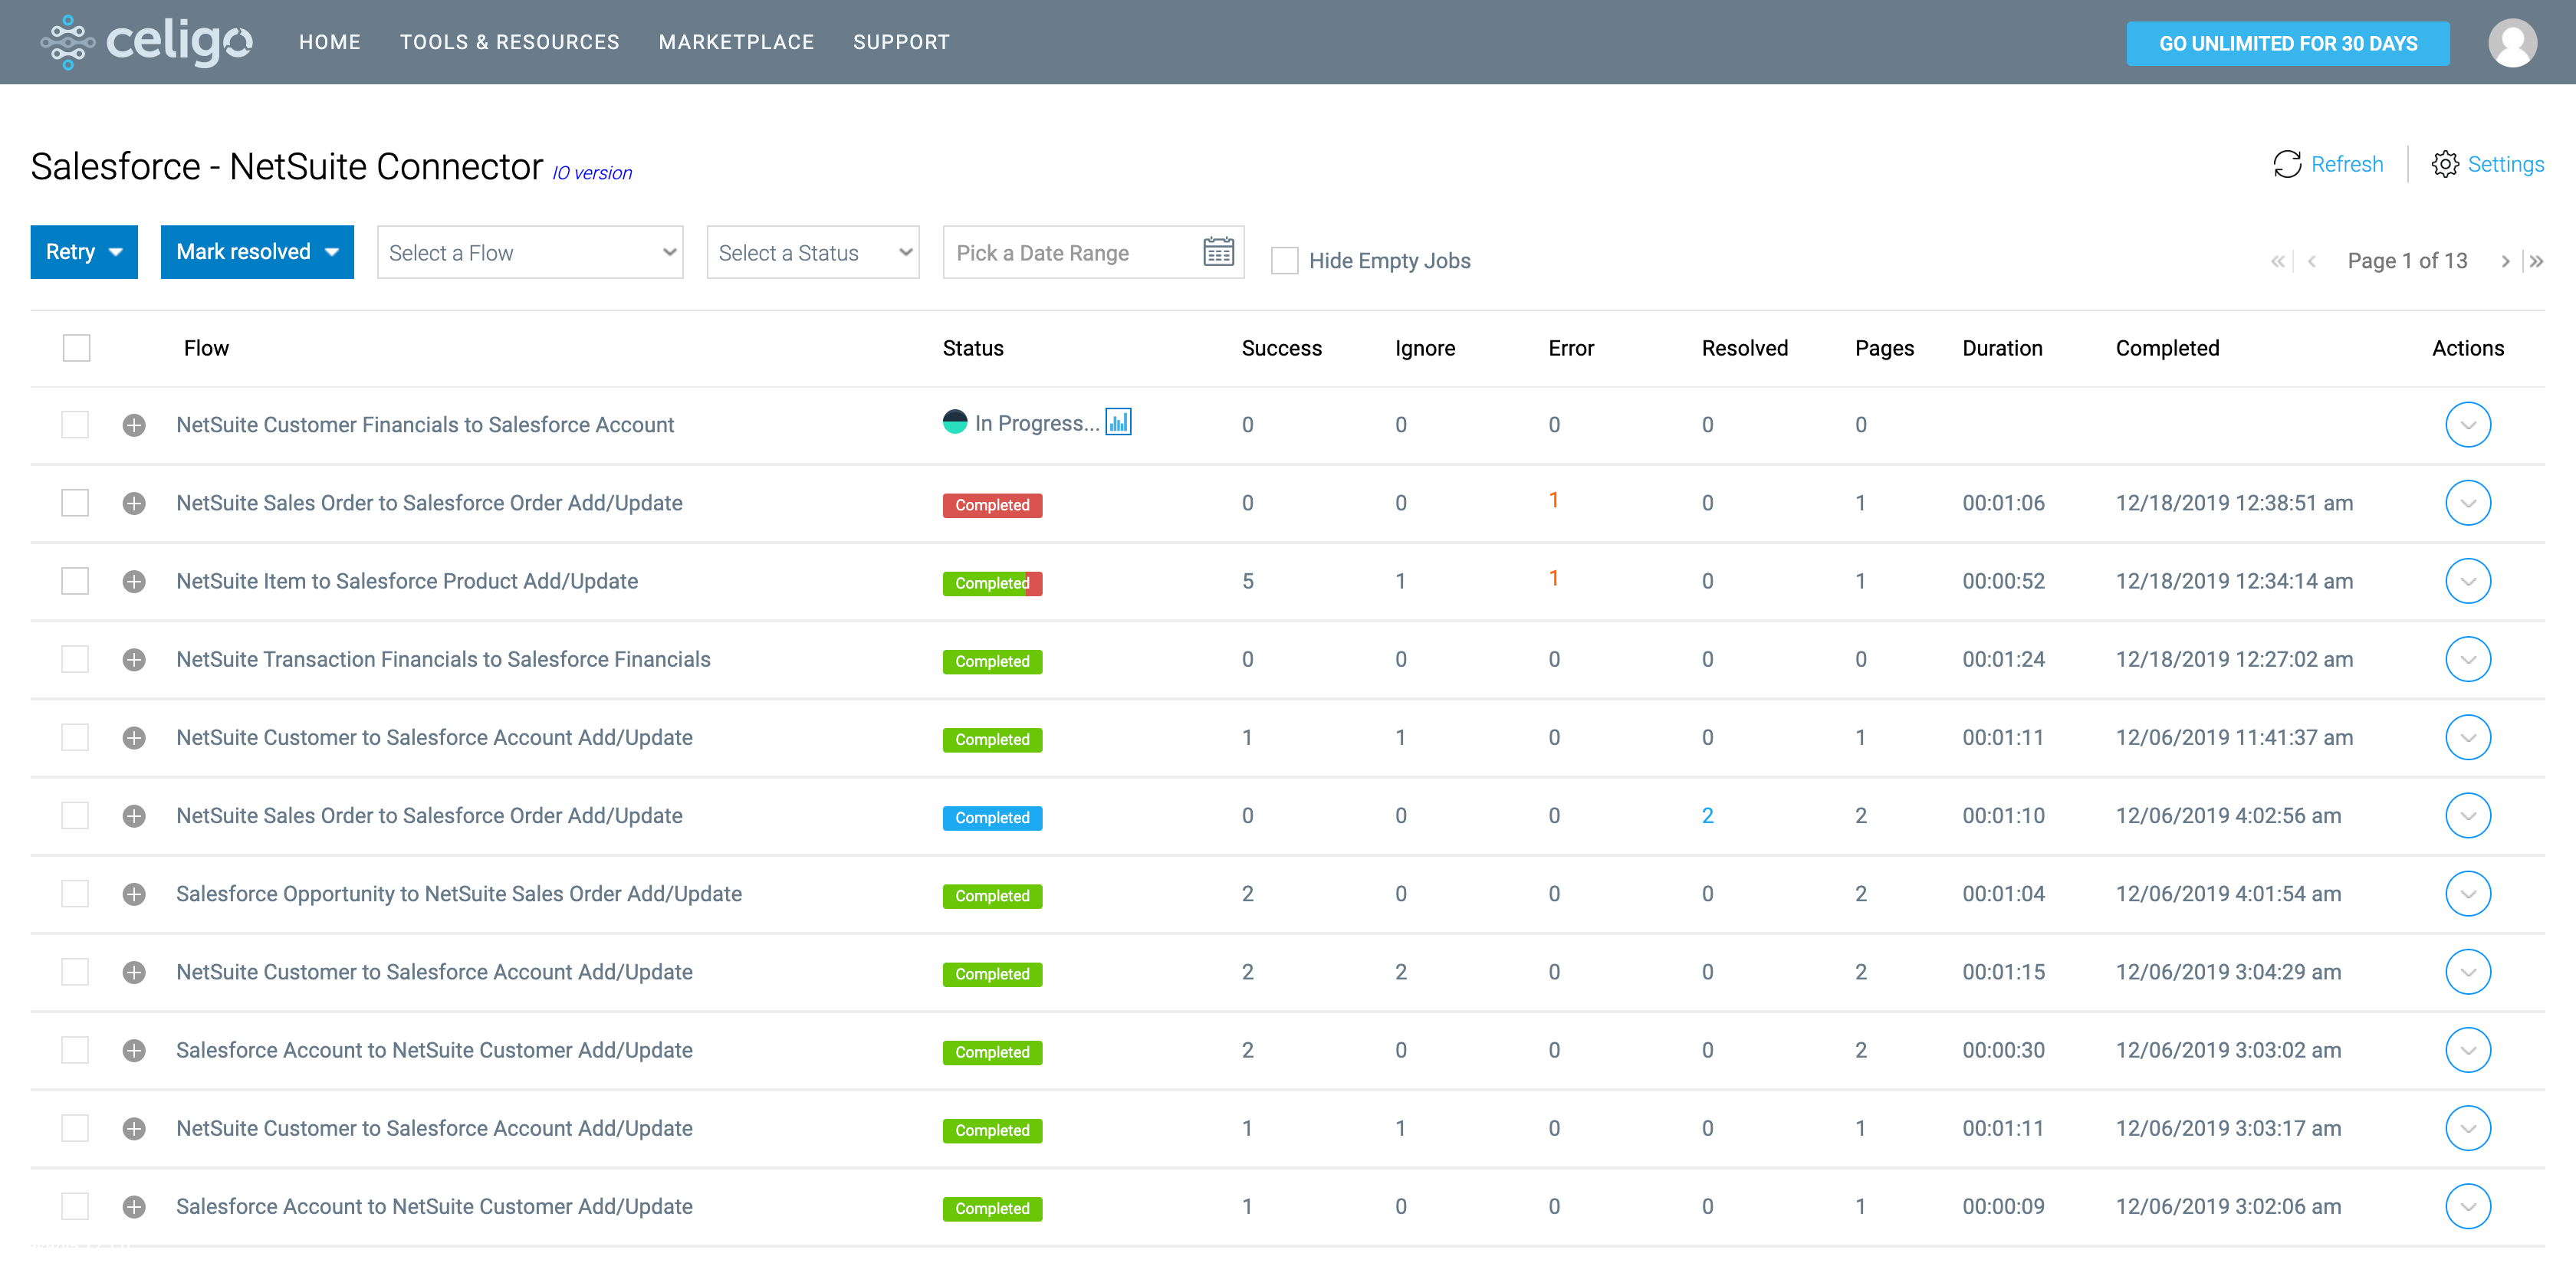Click the Celigo logo icon
The height and width of the screenshot is (1263, 2576).
[x=67, y=42]
